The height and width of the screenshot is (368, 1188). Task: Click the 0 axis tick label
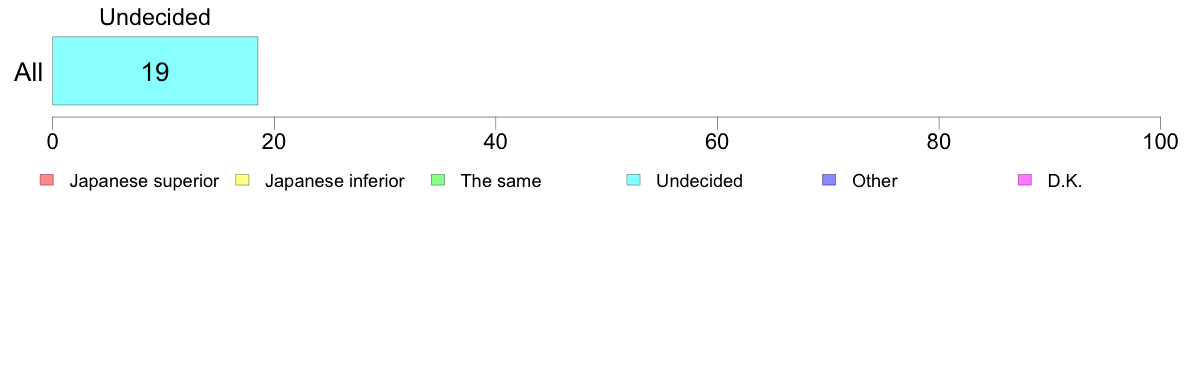(52, 142)
